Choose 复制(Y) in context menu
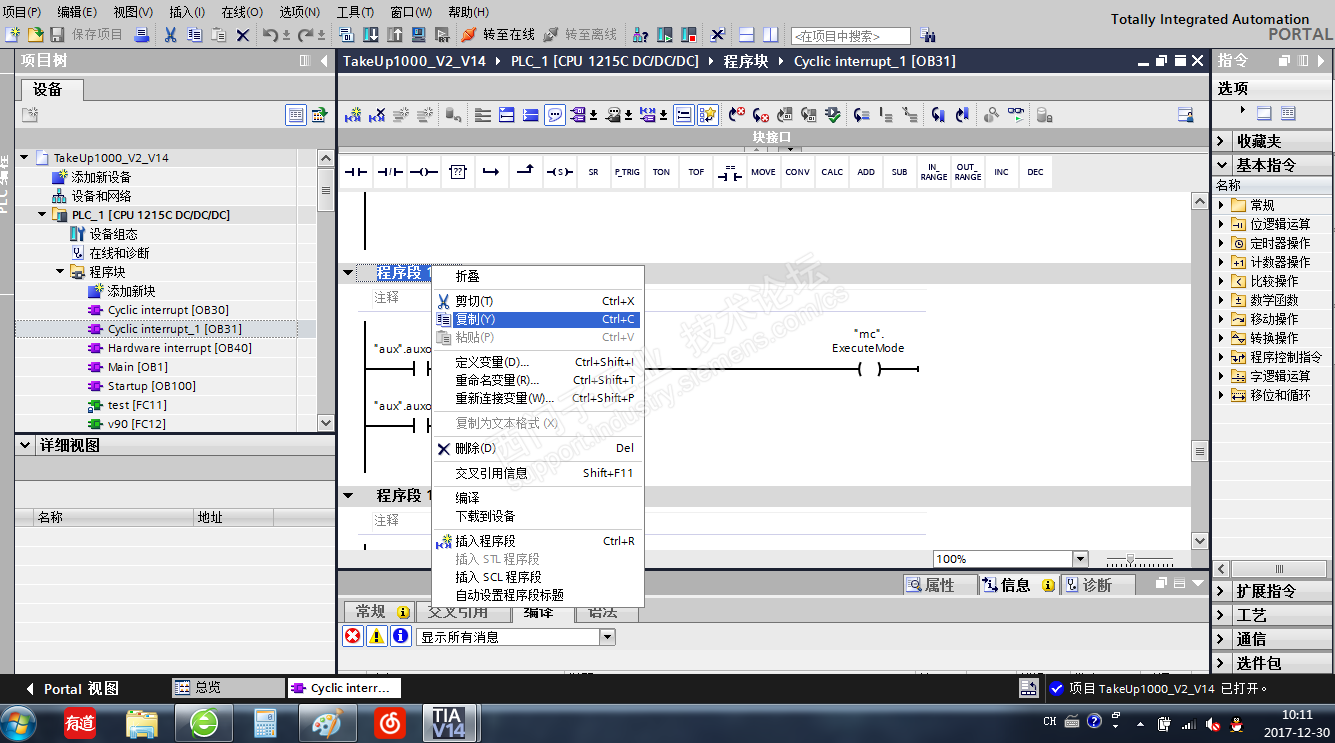Screen dimensions: 1335x743 537,320
